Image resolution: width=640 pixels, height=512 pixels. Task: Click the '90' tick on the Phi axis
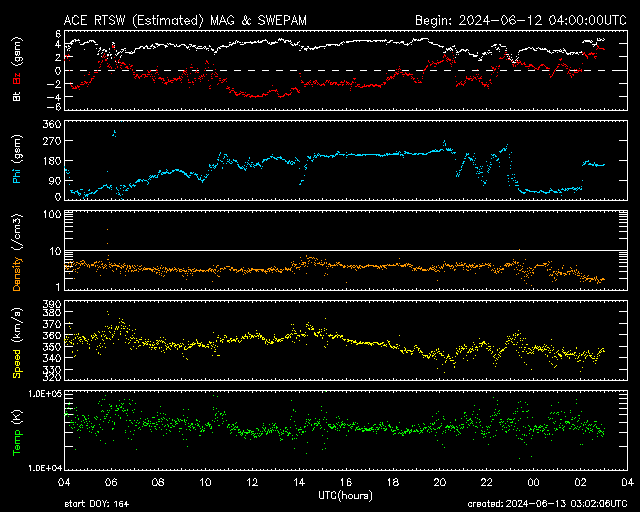(55, 180)
